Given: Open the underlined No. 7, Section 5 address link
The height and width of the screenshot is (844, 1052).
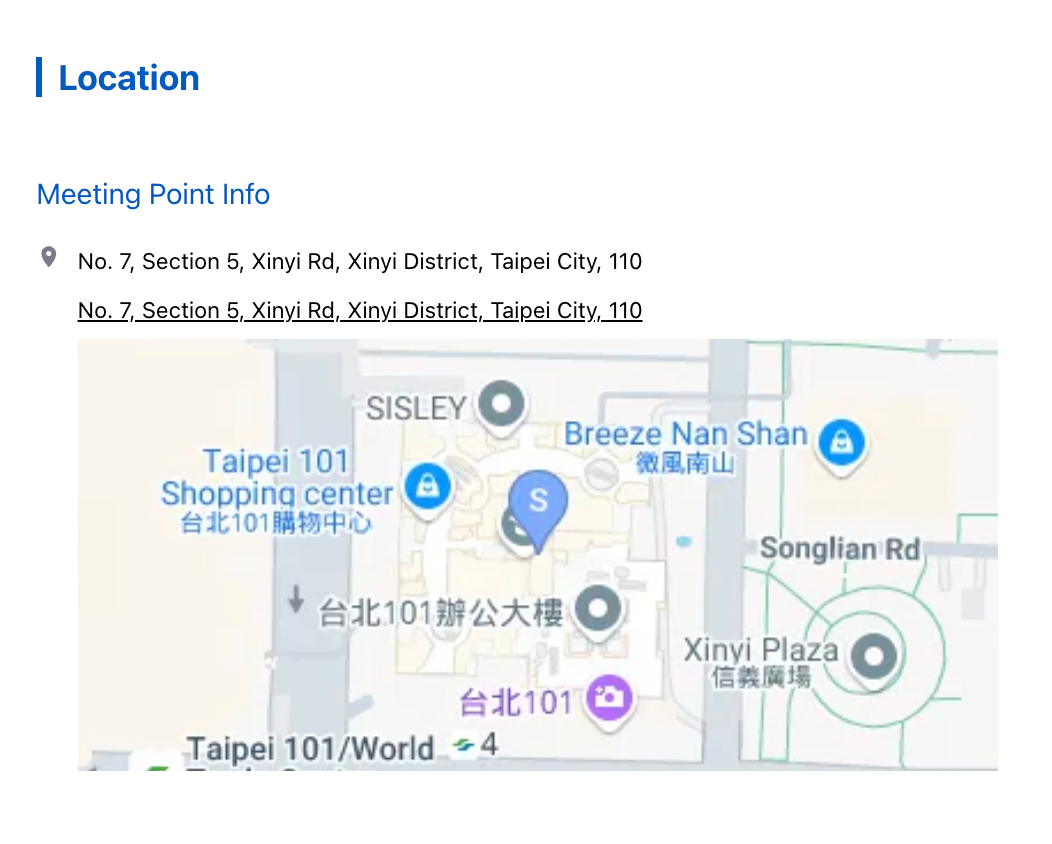Looking at the screenshot, I should (360, 311).
